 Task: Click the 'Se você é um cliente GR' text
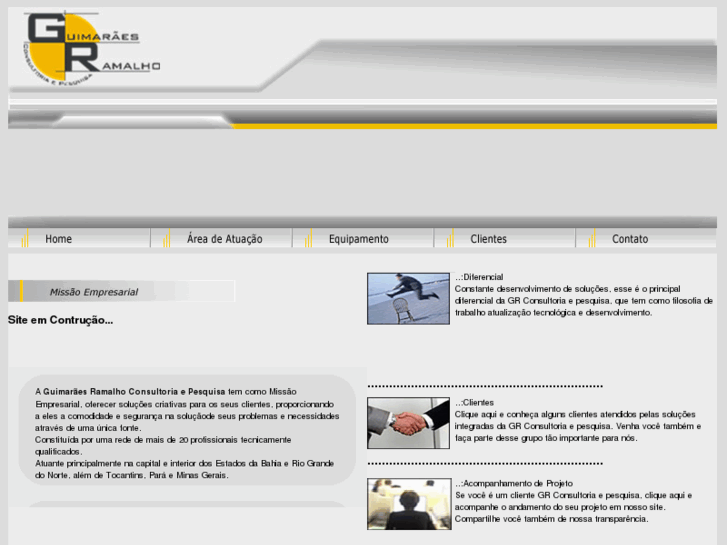pos(502,495)
